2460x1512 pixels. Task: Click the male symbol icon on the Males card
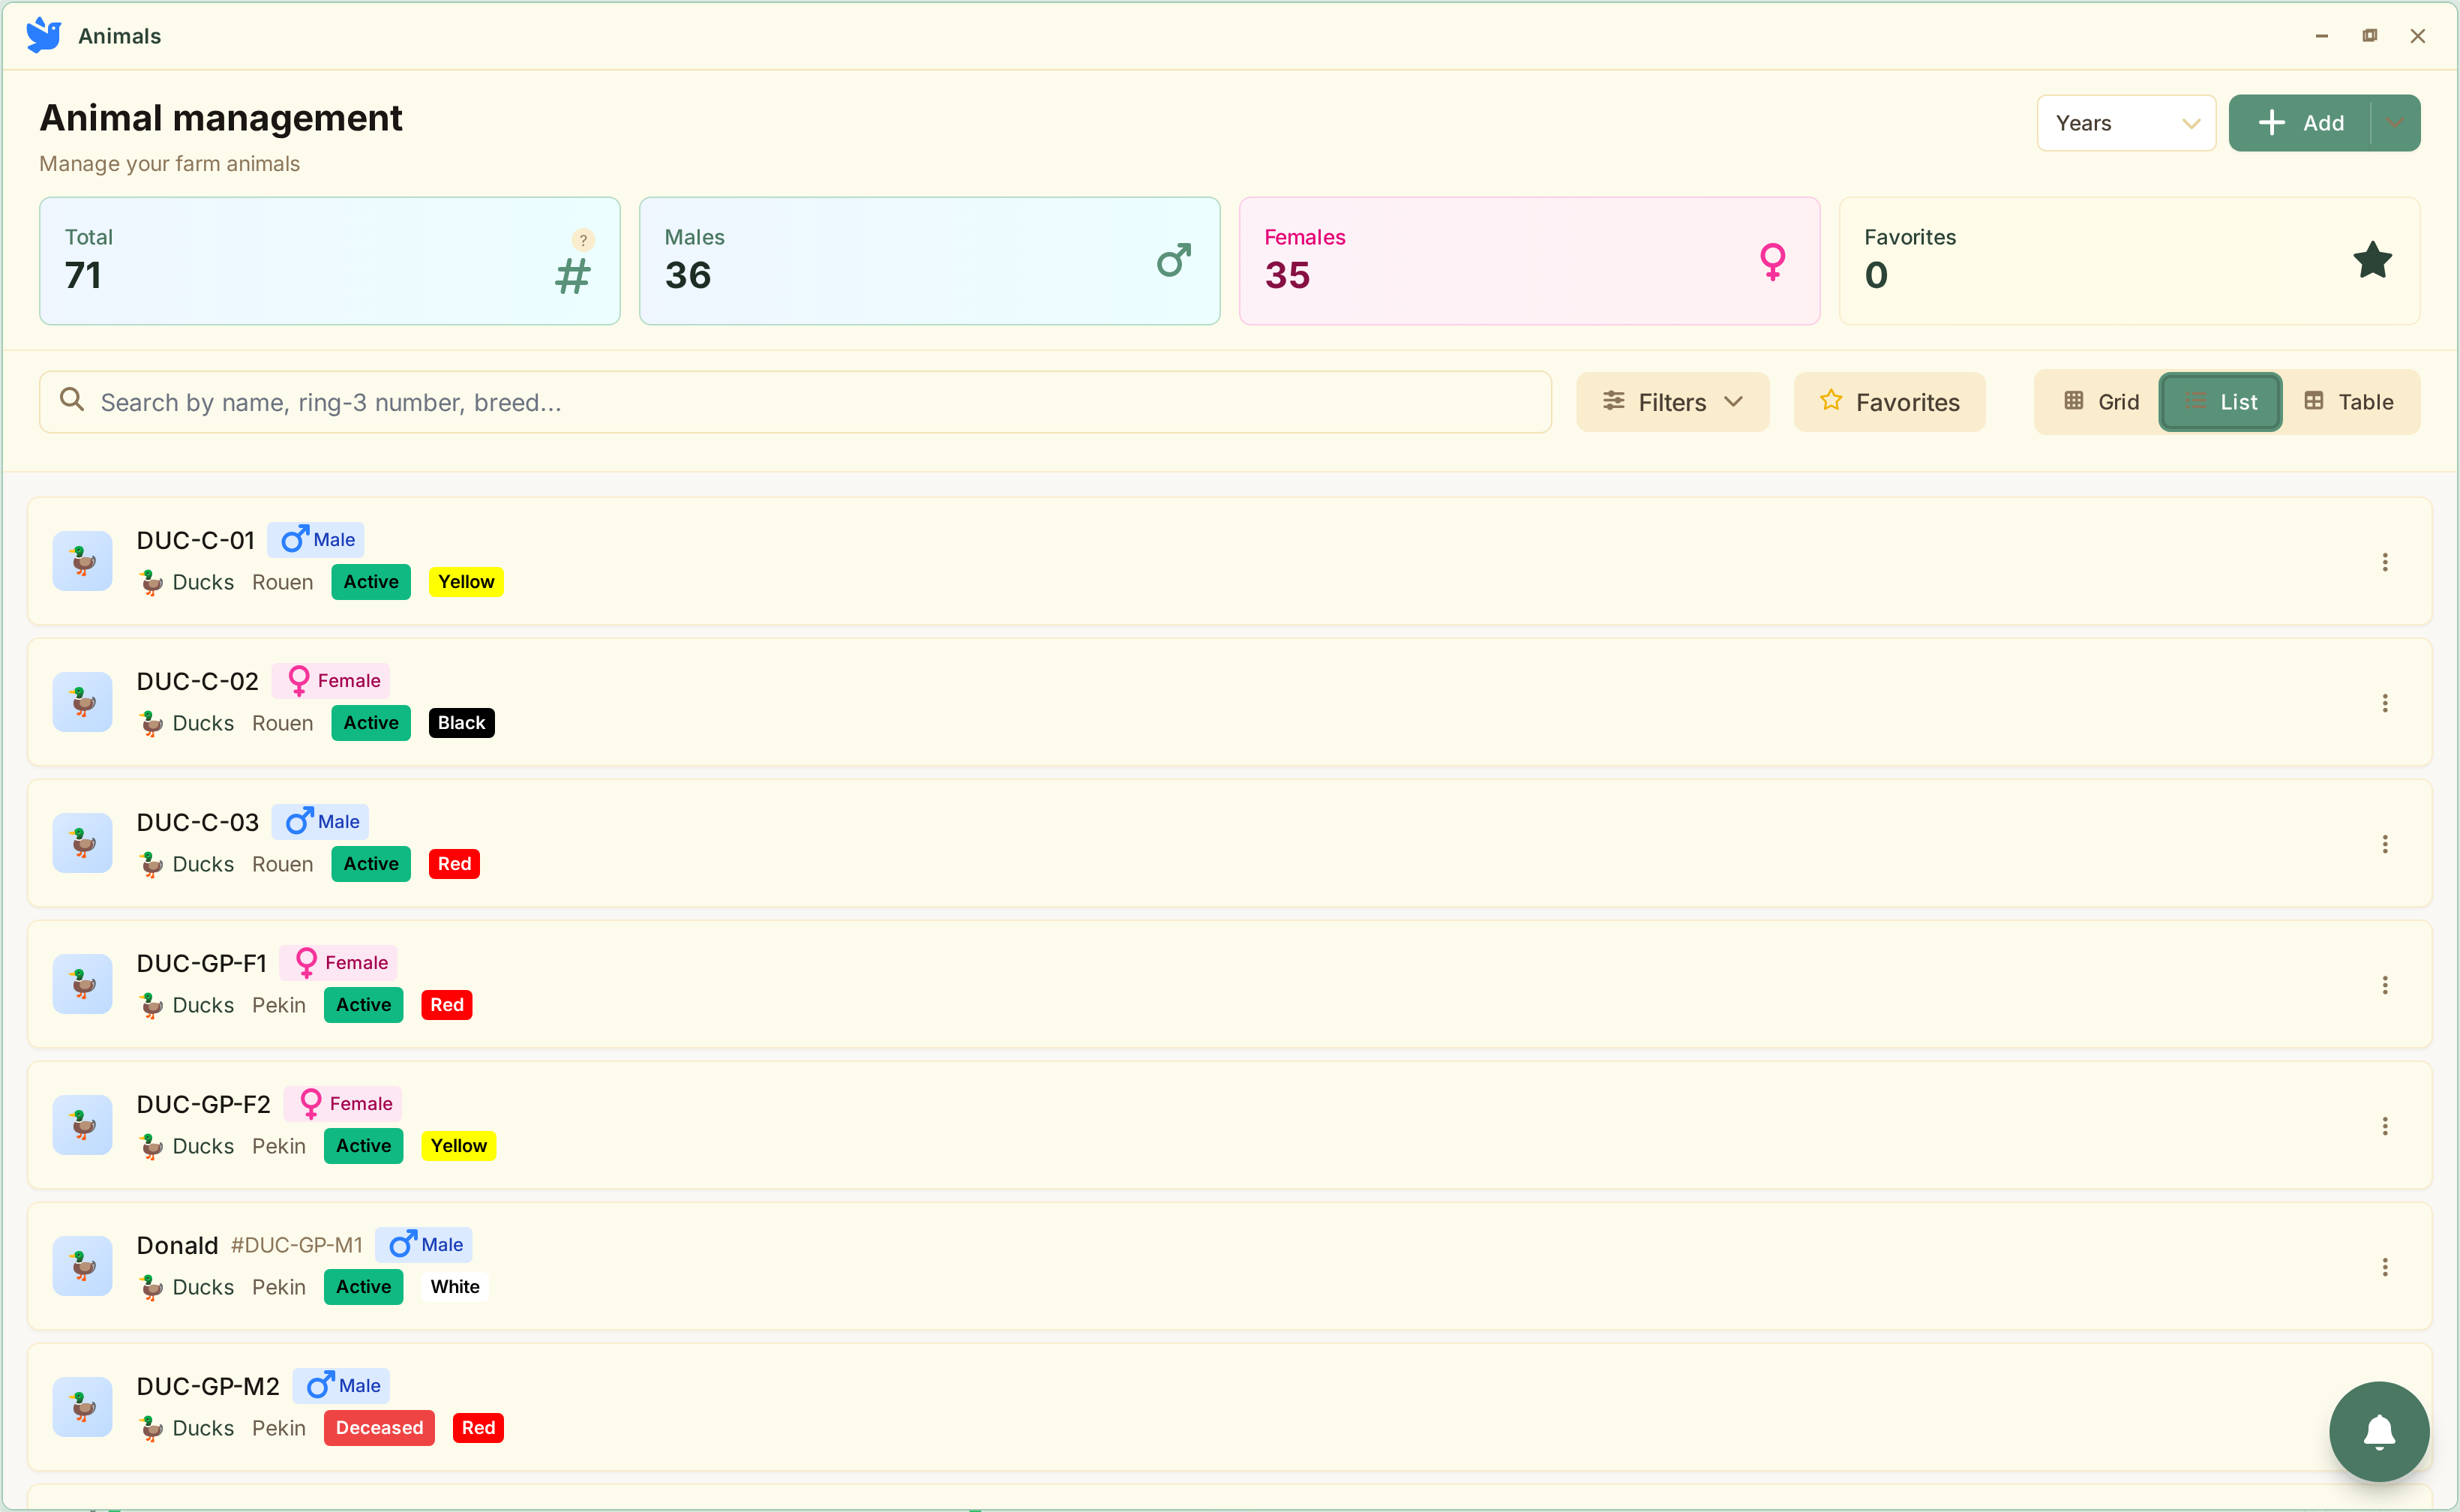tap(1173, 261)
